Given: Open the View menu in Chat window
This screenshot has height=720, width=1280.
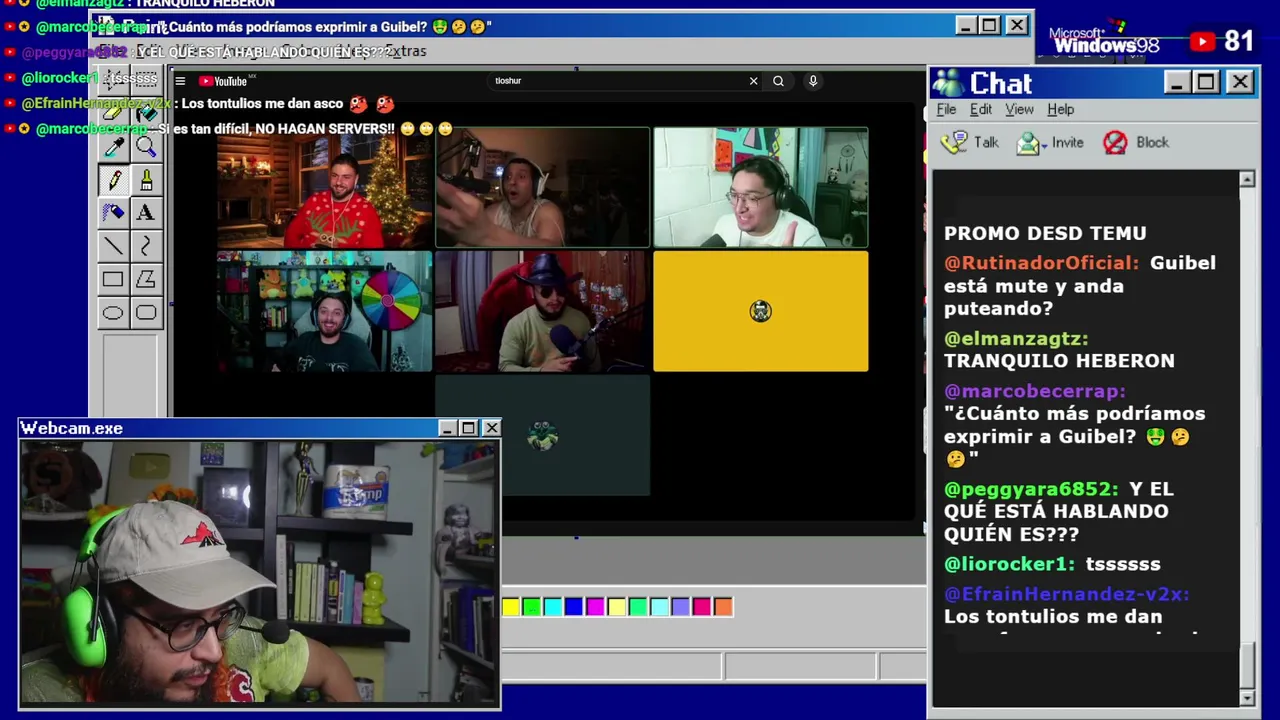Looking at the screenshot, I should pos(1019,110).
